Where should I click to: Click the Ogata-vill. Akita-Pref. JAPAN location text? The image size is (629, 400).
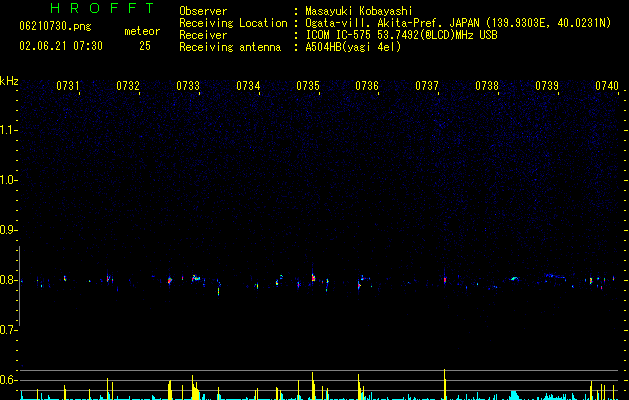(x=458, y=23)
